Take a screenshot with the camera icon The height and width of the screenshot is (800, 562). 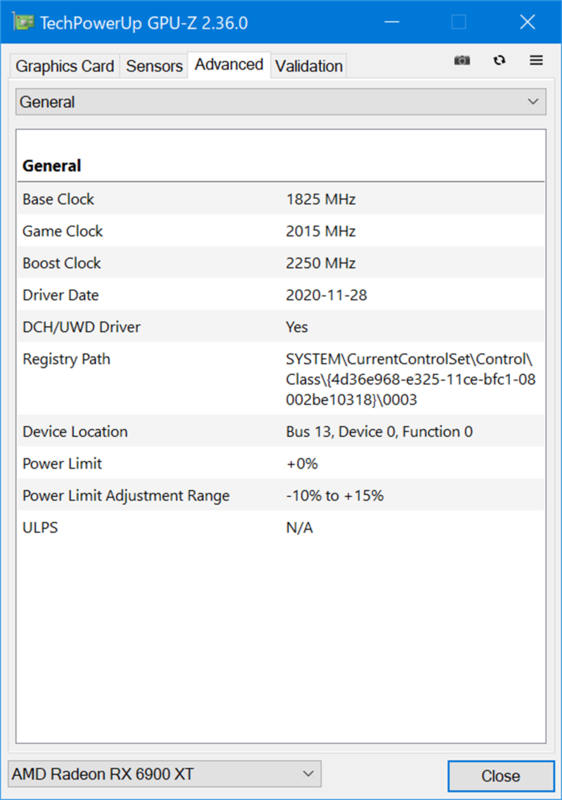462,61
